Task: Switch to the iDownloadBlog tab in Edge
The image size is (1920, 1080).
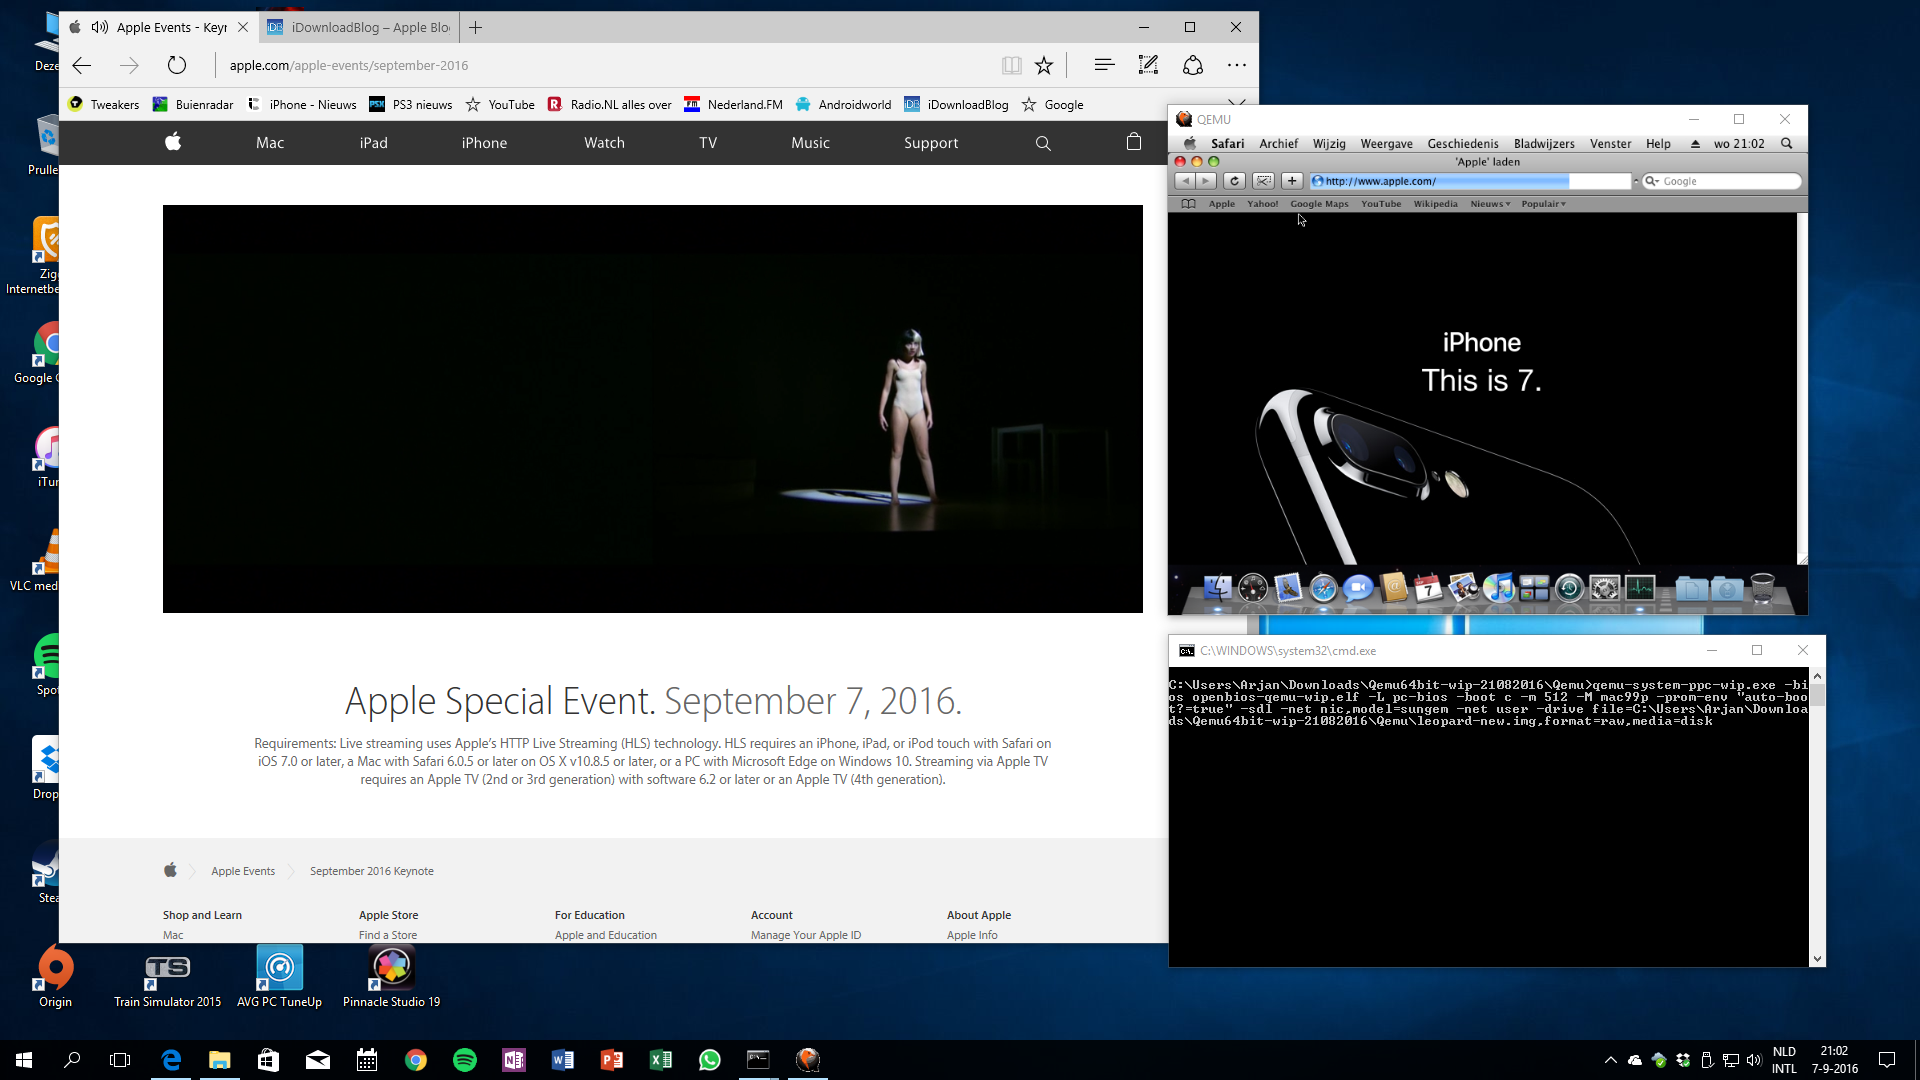Action: (360, 27)
